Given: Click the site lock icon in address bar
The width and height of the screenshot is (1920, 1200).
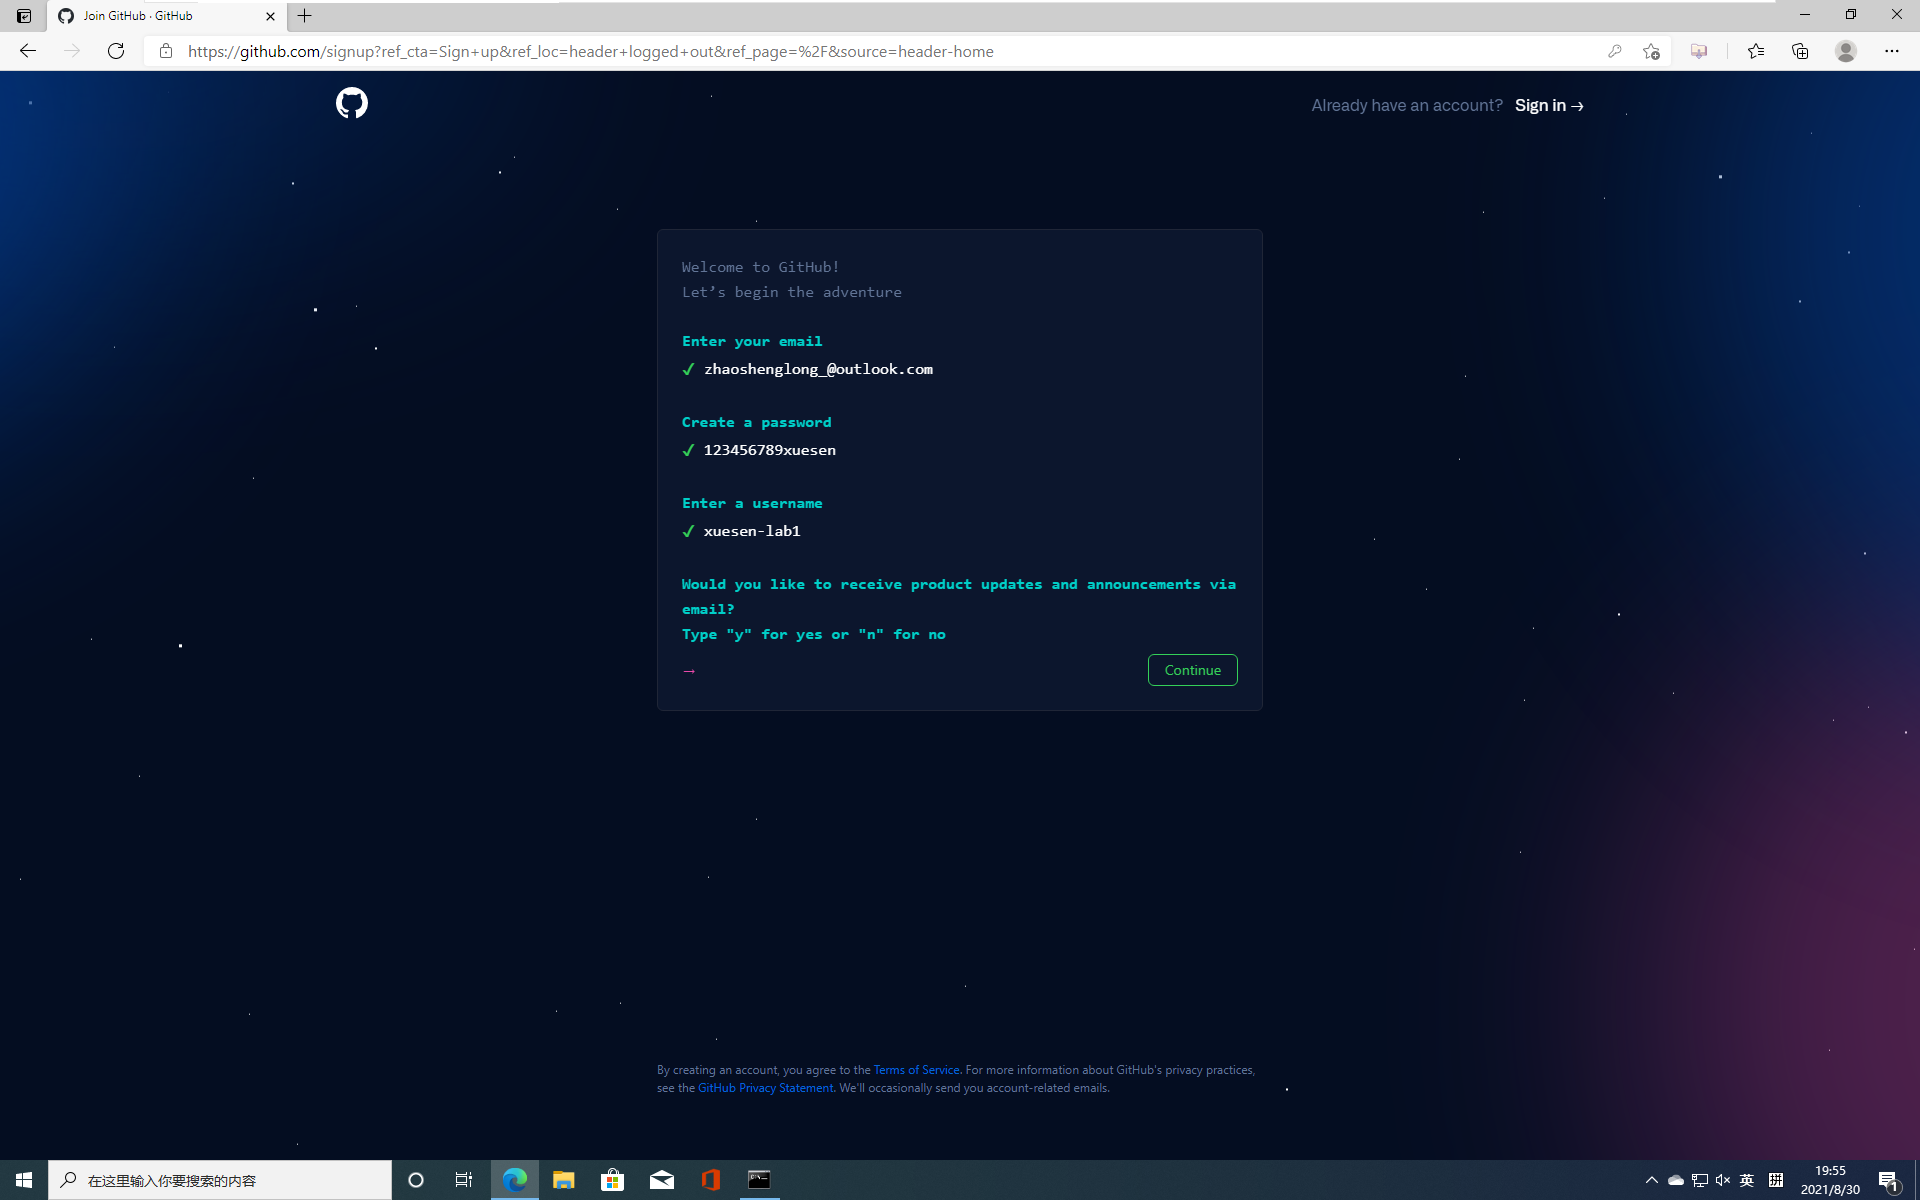Looking at the screenshot, I should coord(166,51).
